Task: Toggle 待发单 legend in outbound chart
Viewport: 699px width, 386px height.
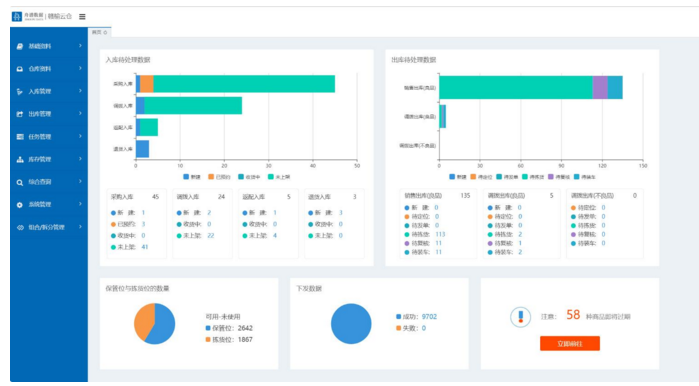Action: [x=507, y=177]
